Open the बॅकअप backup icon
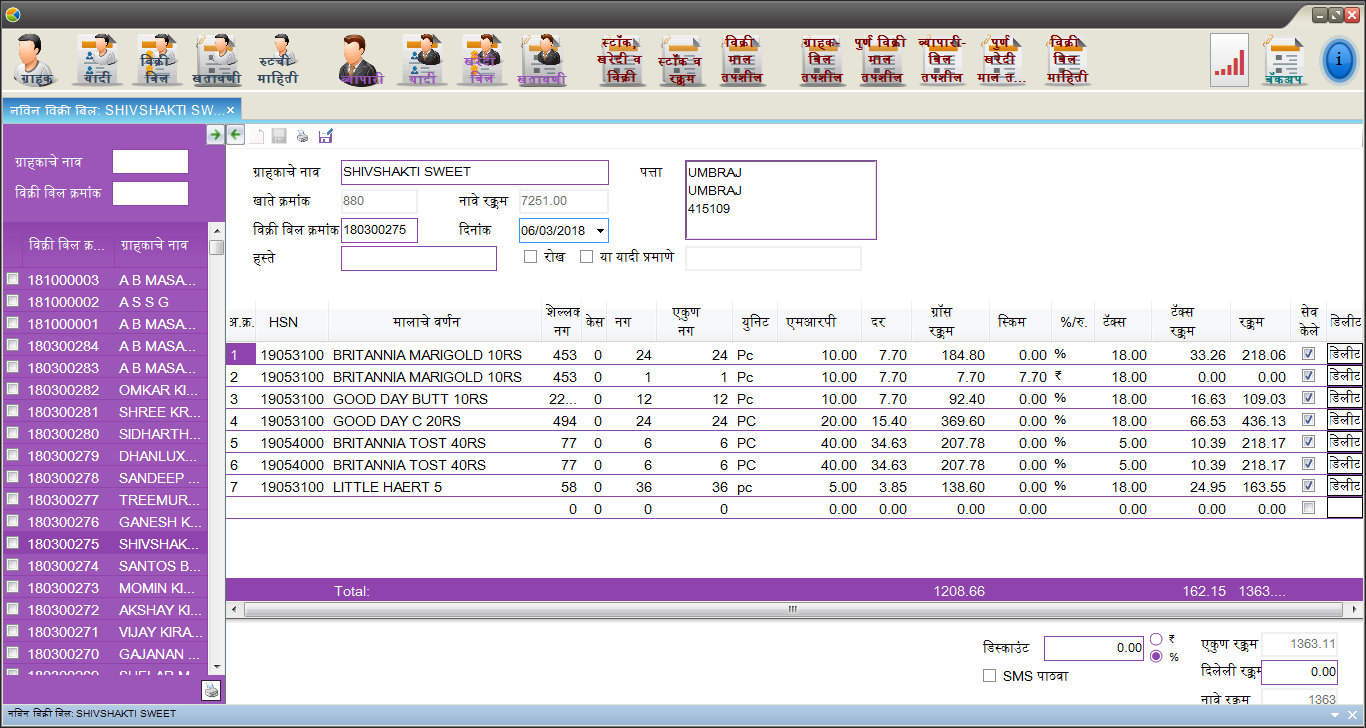 click(x=1283, y=62)
